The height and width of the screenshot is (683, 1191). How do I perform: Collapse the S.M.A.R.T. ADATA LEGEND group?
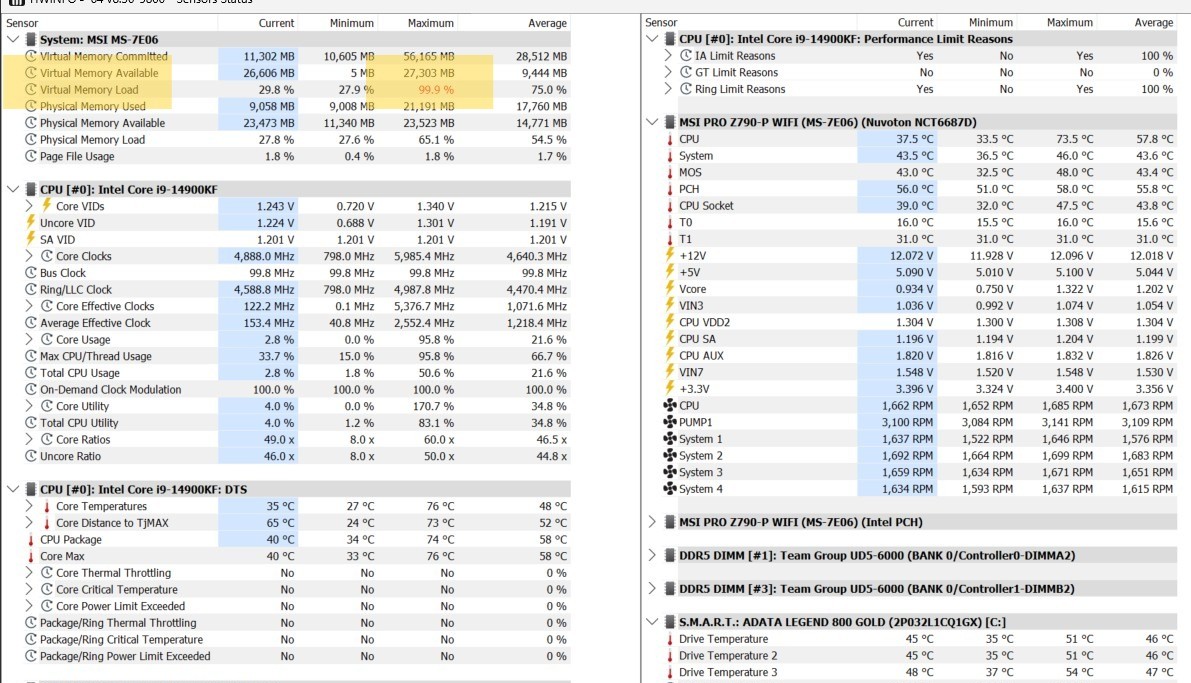pyautogui.click(x=652, y=621)
